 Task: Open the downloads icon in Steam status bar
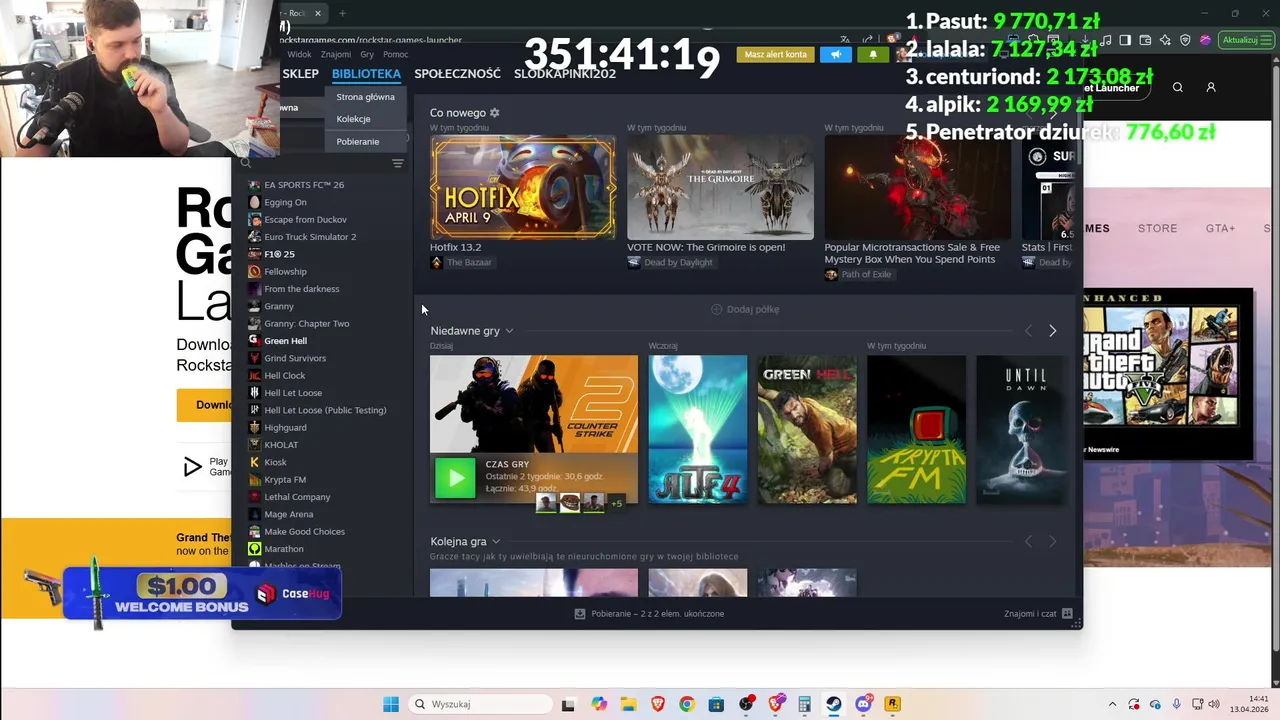pyautogui.click(x=579, y=614)
